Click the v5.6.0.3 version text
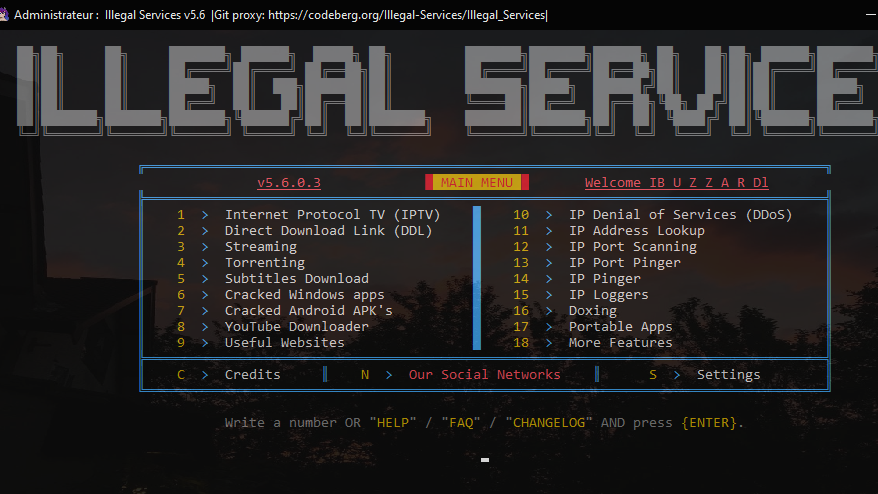The height and width of the screenshot is (494, 878). point(289,183)
